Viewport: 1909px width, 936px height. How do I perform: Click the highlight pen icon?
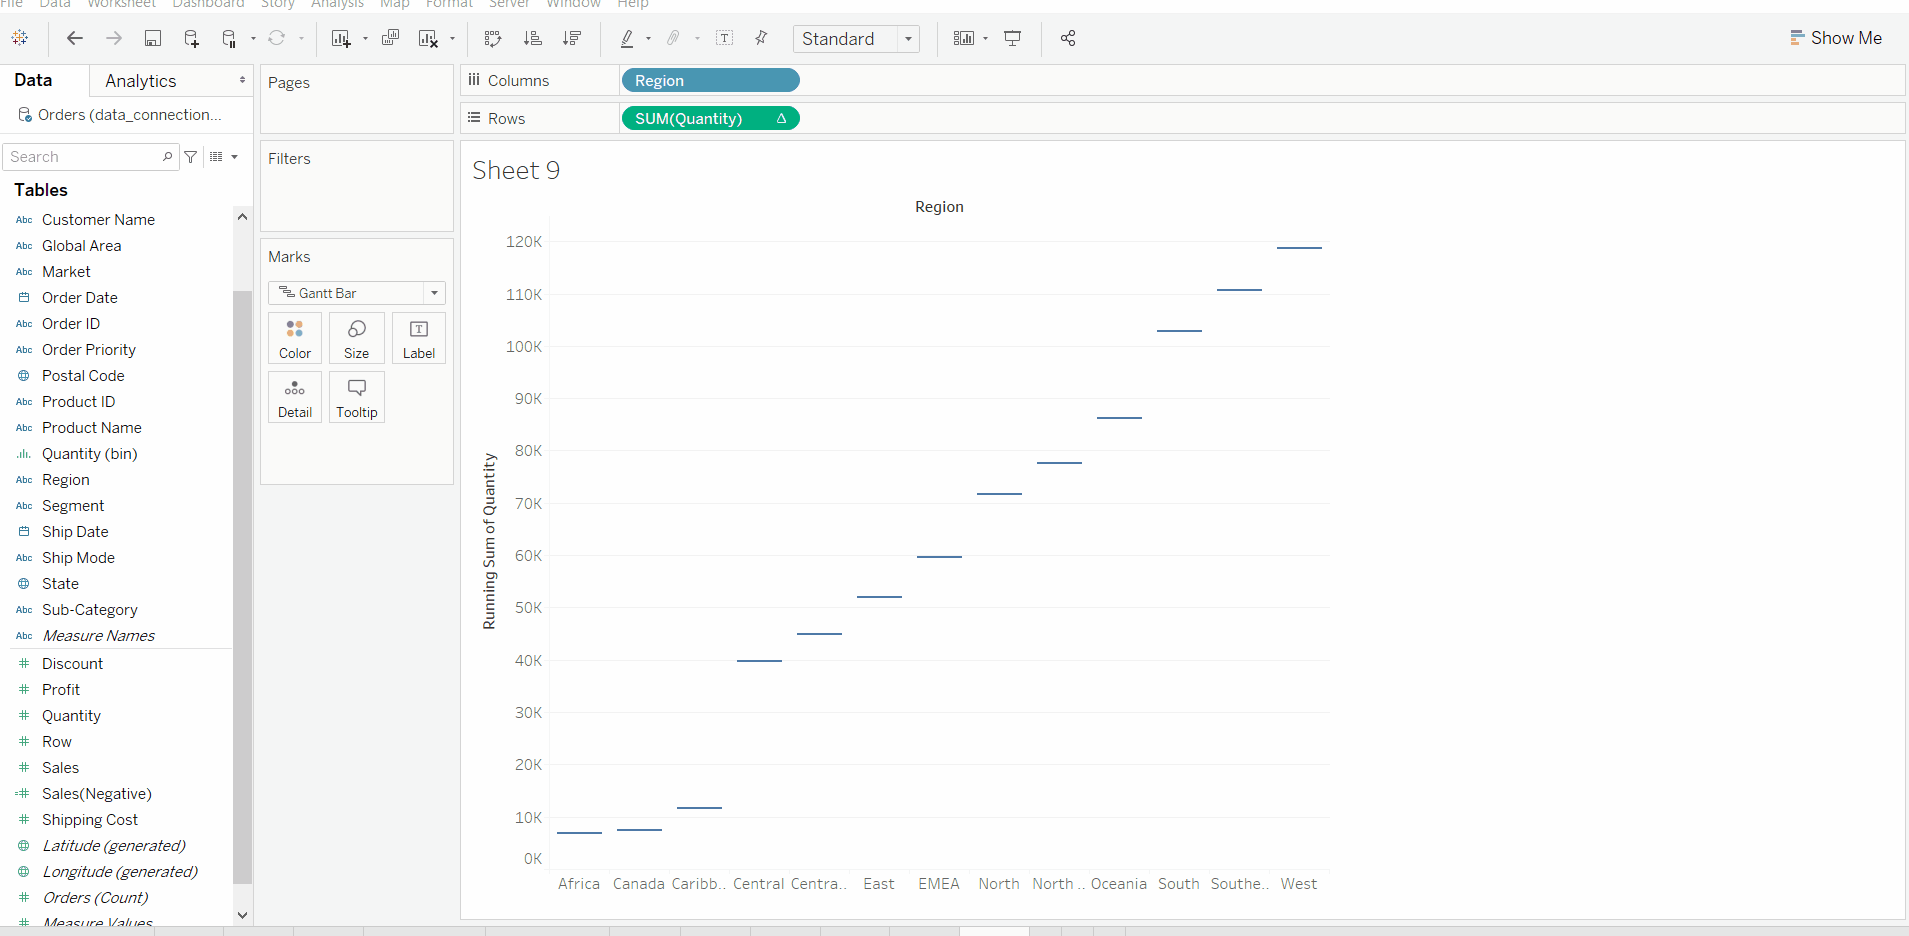[627, 38]
